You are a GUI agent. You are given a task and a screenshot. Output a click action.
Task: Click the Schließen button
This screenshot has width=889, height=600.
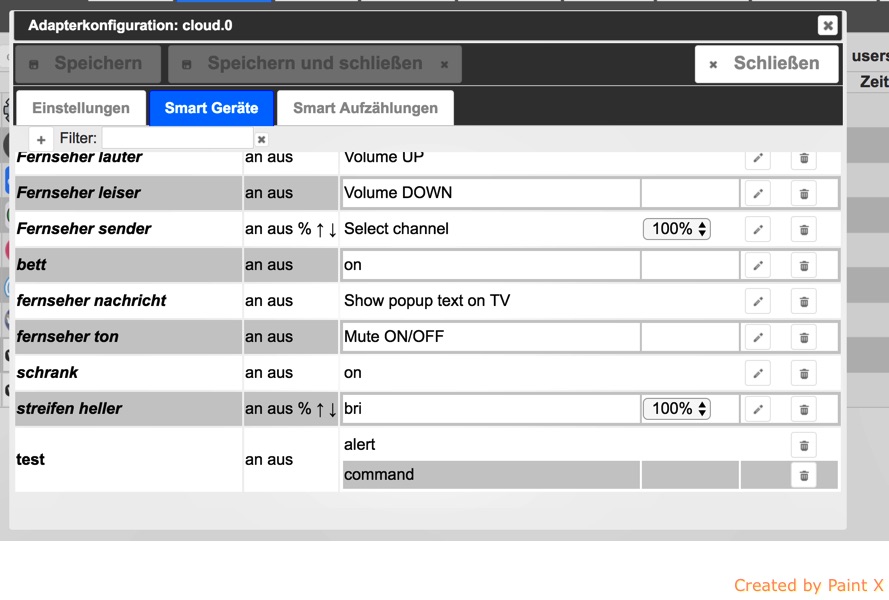coord(766,64)
